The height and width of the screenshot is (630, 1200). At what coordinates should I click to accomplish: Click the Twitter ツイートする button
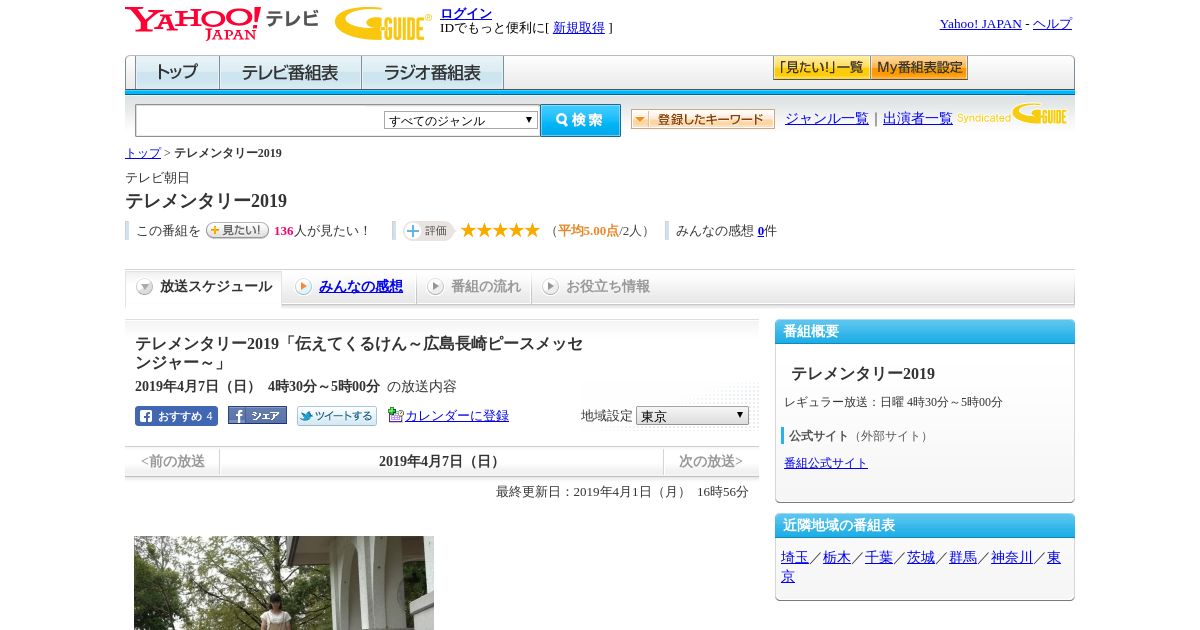point(337,416)
